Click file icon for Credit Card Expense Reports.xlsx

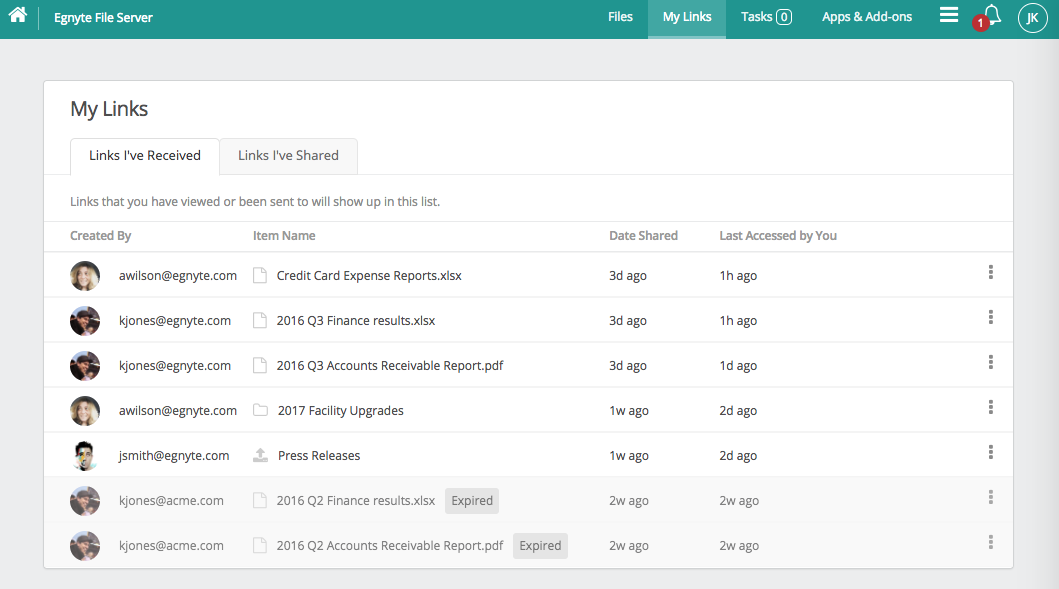click(x=259, y=275)
